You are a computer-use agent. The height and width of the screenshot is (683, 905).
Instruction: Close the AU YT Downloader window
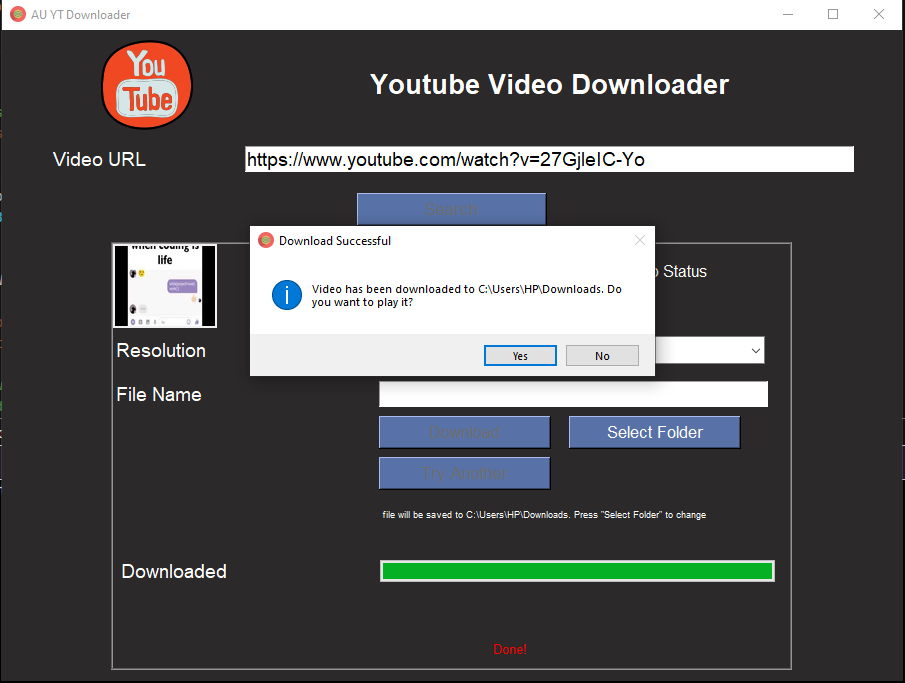click(x=878, y=14)
